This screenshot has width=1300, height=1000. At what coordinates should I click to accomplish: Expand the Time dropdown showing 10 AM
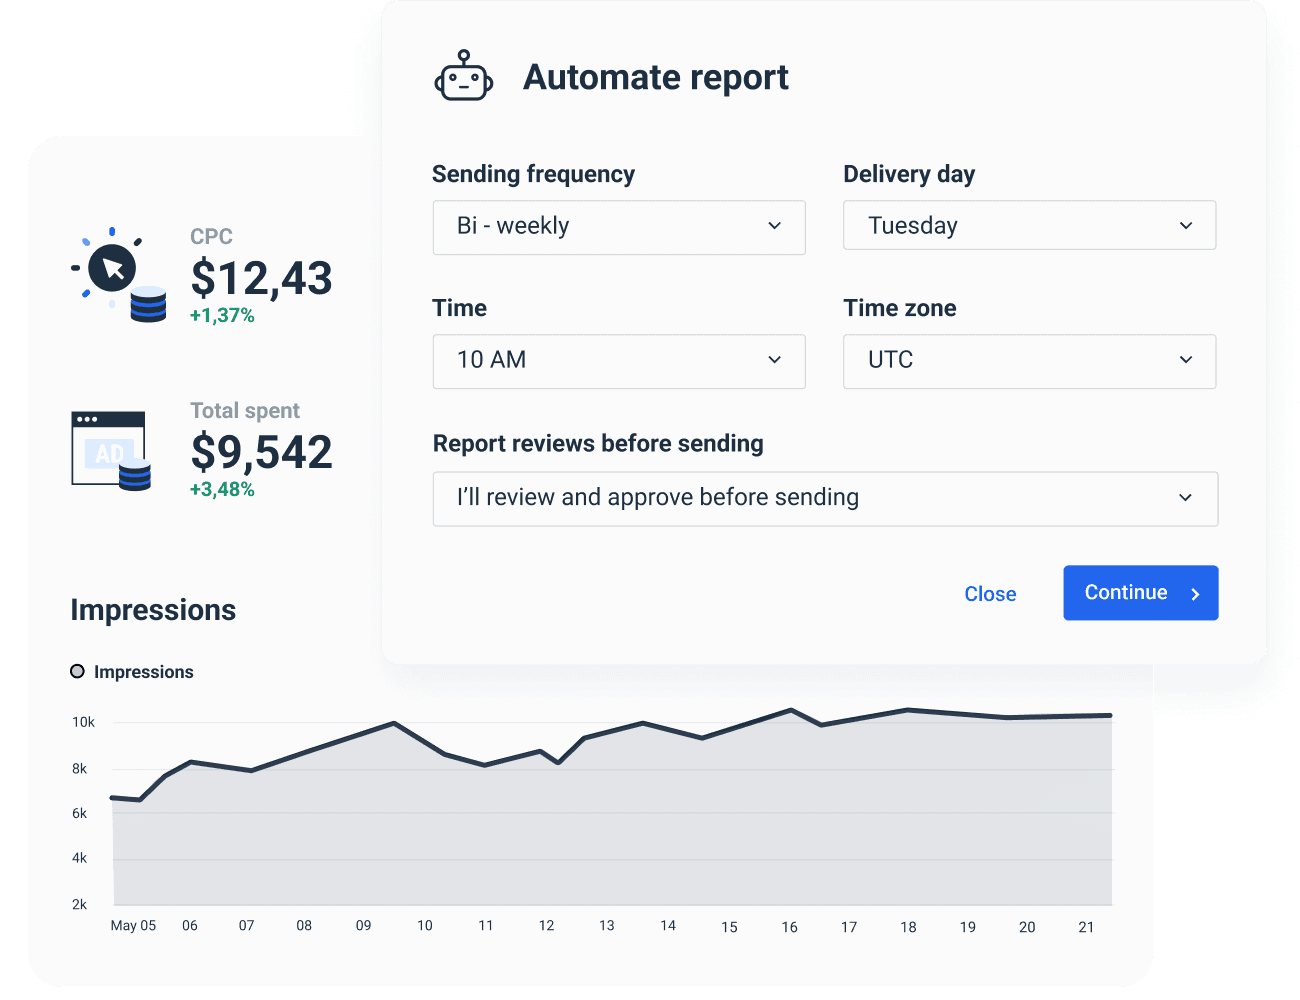click(618, 361)
